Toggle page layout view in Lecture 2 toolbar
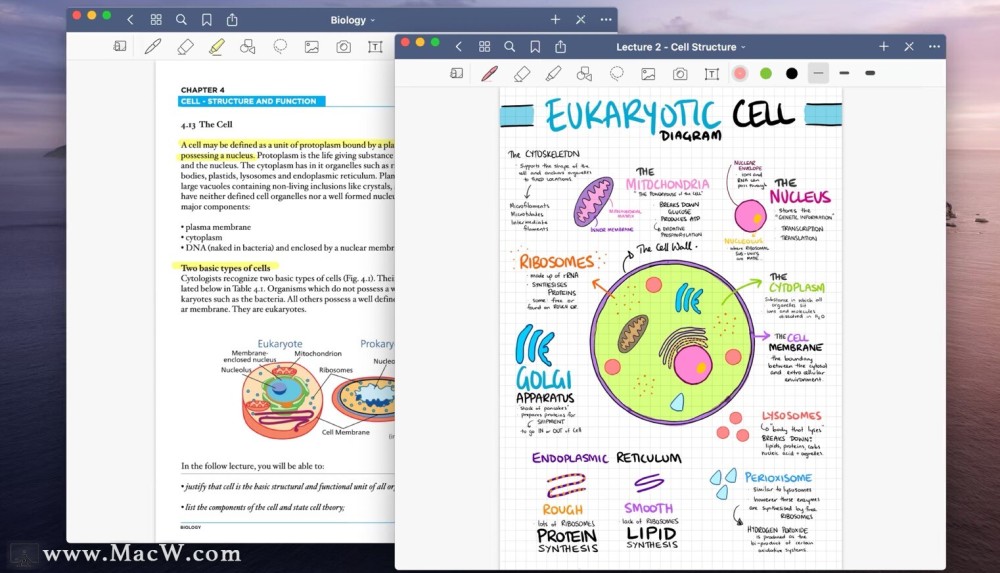This screenshot has height=573, width=1000. [x=457, y=73]
